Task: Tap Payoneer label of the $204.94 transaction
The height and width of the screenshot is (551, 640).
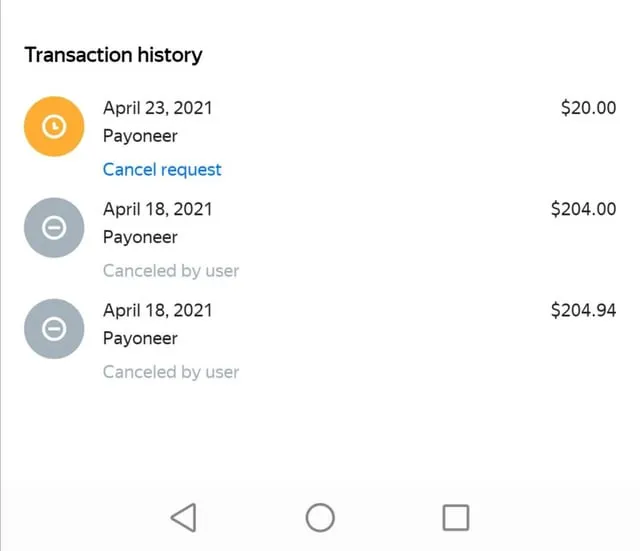Action: click(x=140, y=339)
